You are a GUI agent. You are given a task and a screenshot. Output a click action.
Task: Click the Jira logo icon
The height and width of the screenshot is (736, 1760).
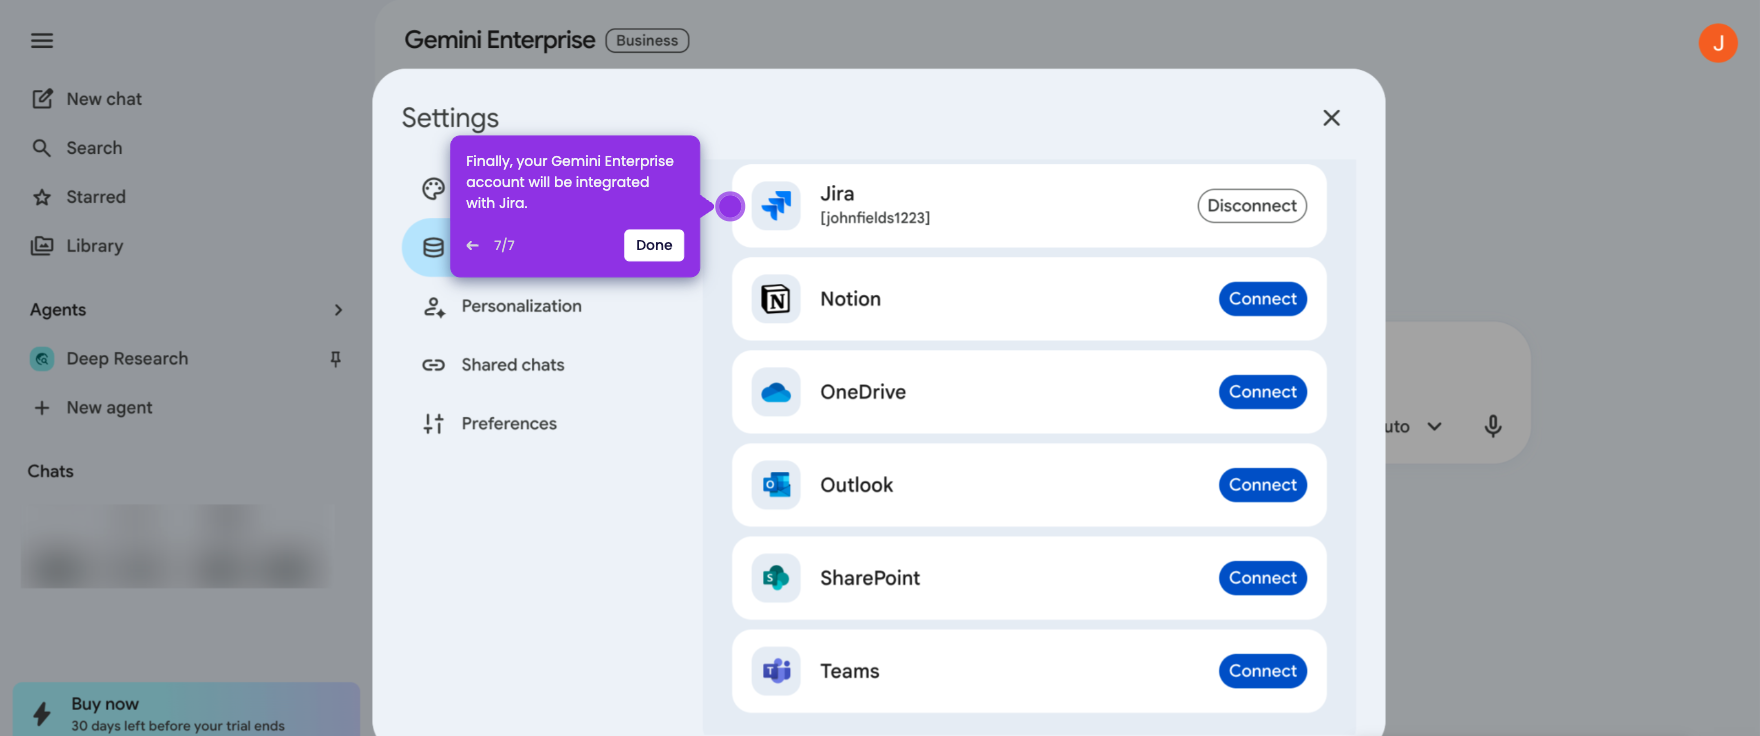[x=776, y=206]
